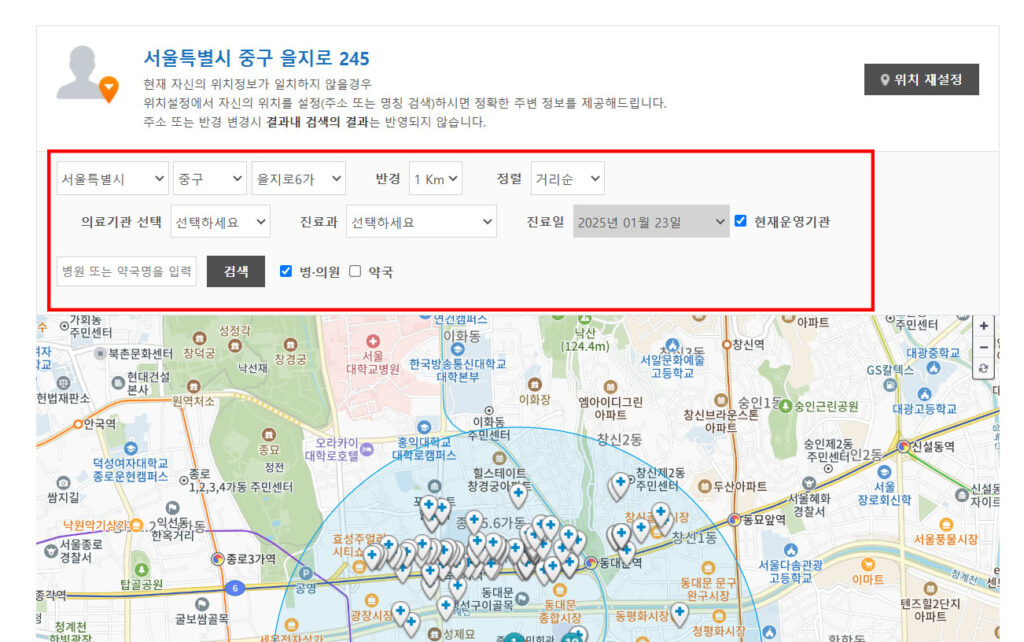Screen dimensions: 1024x642
Task: Expand the 진료과 선택하세요 dropdown
Action: (x=420, y=222)
